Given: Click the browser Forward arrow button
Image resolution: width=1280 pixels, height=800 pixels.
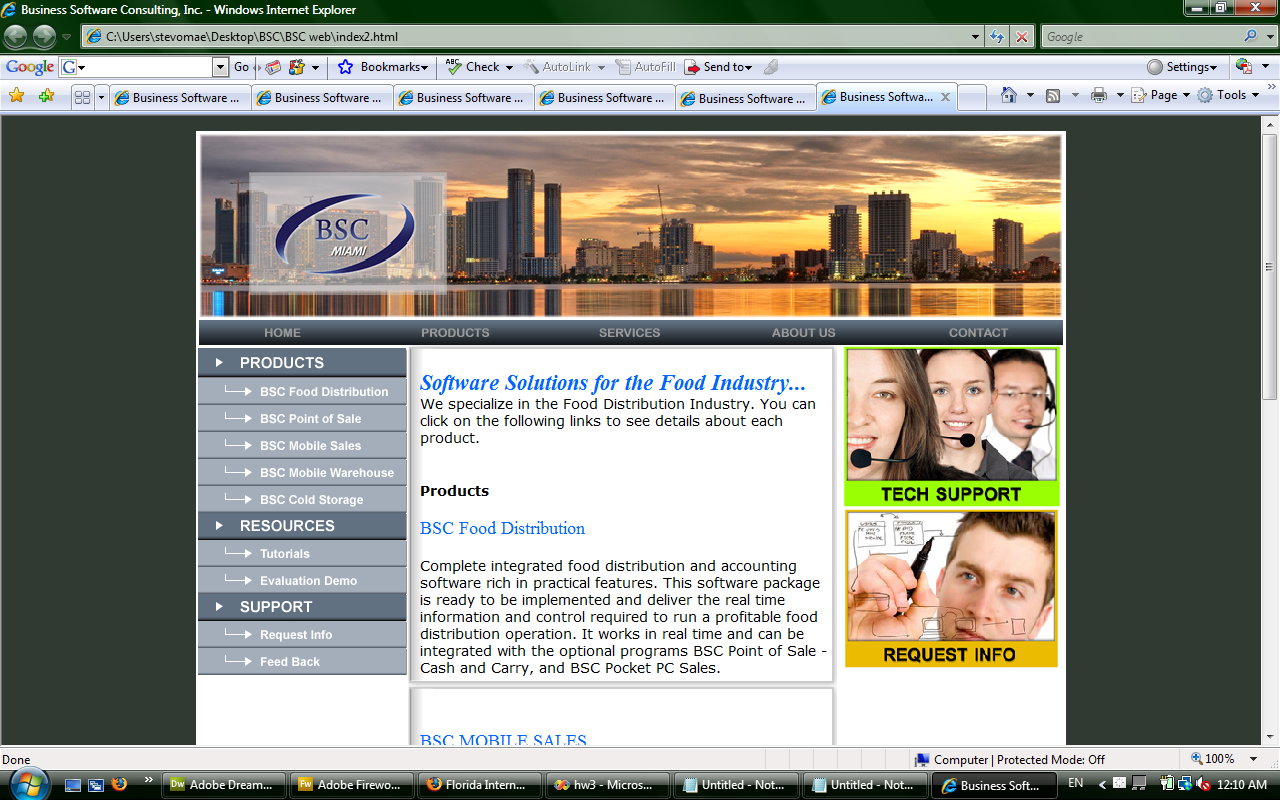Looking at the screenshot, I should point(44,37).
